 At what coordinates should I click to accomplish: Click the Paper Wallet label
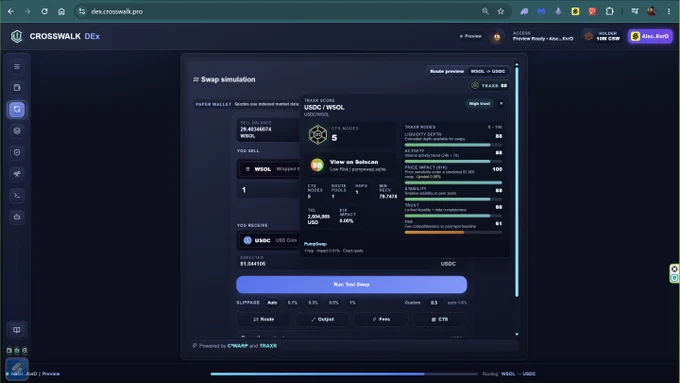(x=213, y=104)
